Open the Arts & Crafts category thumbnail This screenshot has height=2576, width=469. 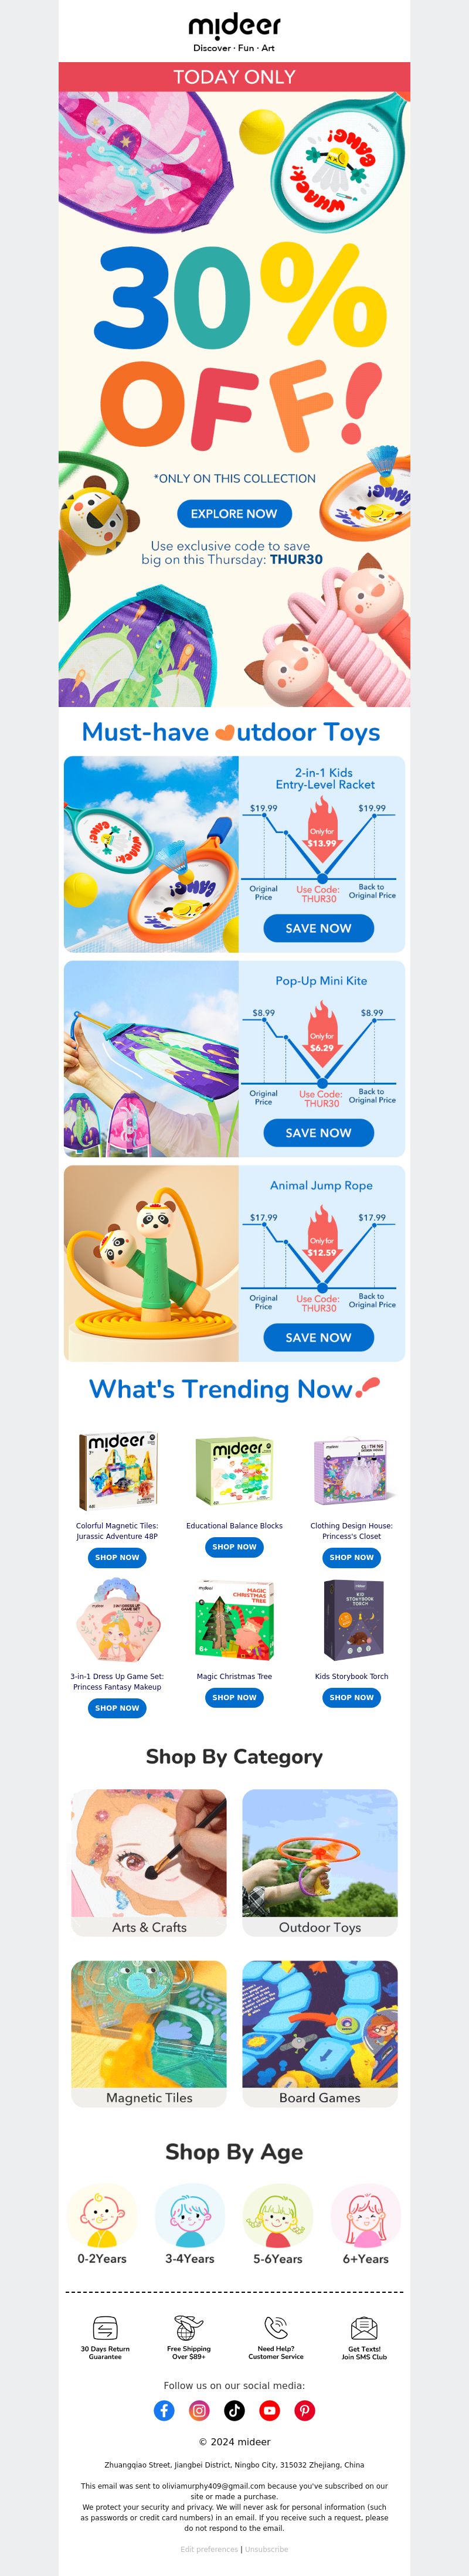[149, 1861]
